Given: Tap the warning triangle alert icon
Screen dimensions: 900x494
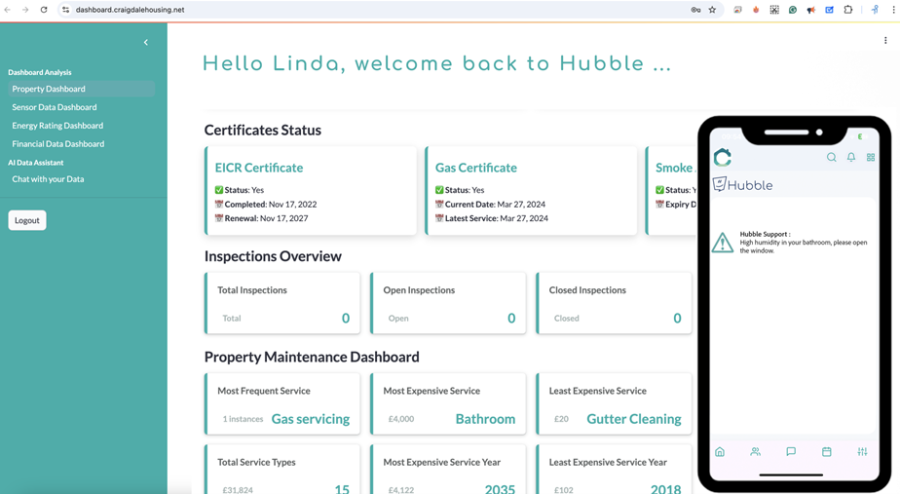Looking at the screenshot, I should click(722, 243).
